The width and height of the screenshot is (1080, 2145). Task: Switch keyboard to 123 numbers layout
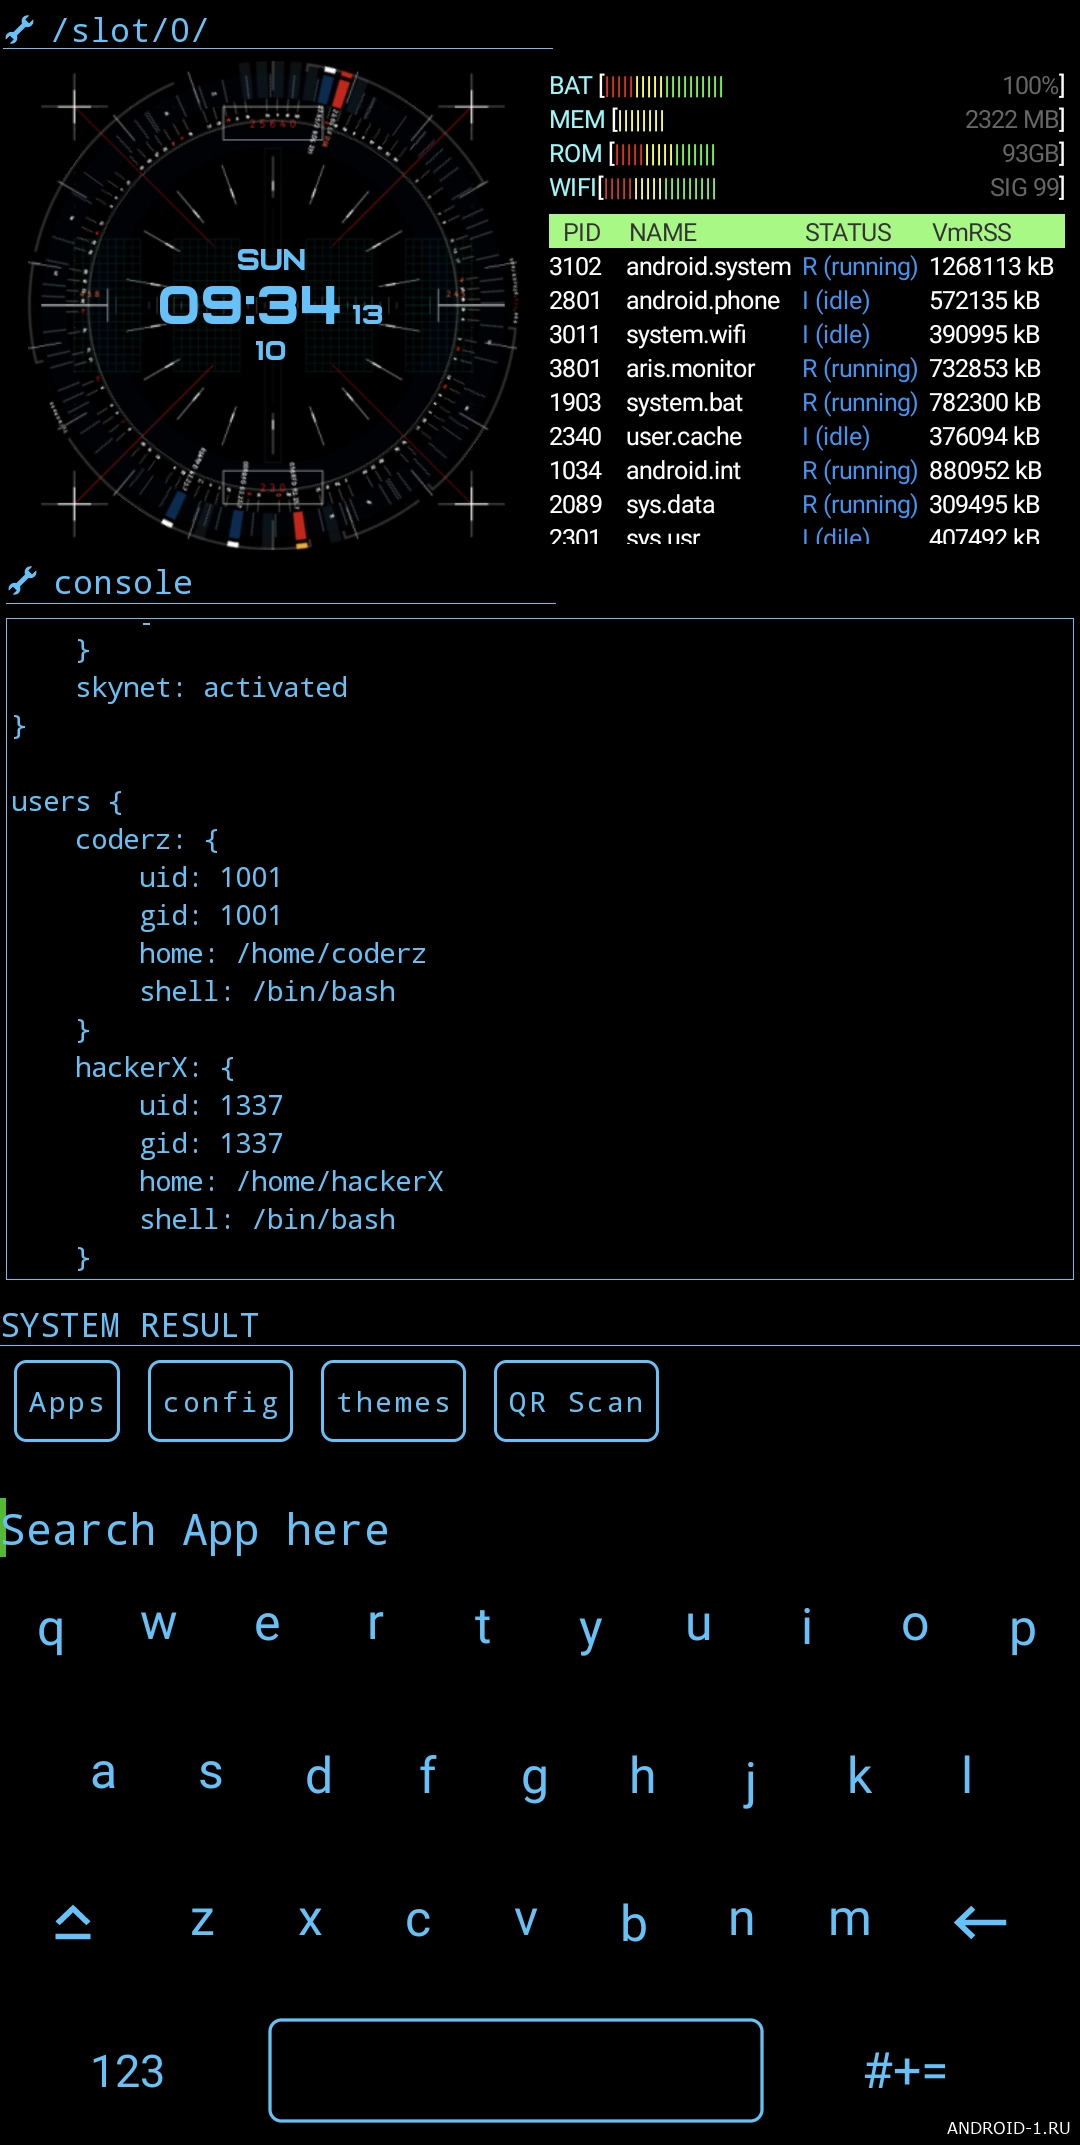tap(127, 2071)
